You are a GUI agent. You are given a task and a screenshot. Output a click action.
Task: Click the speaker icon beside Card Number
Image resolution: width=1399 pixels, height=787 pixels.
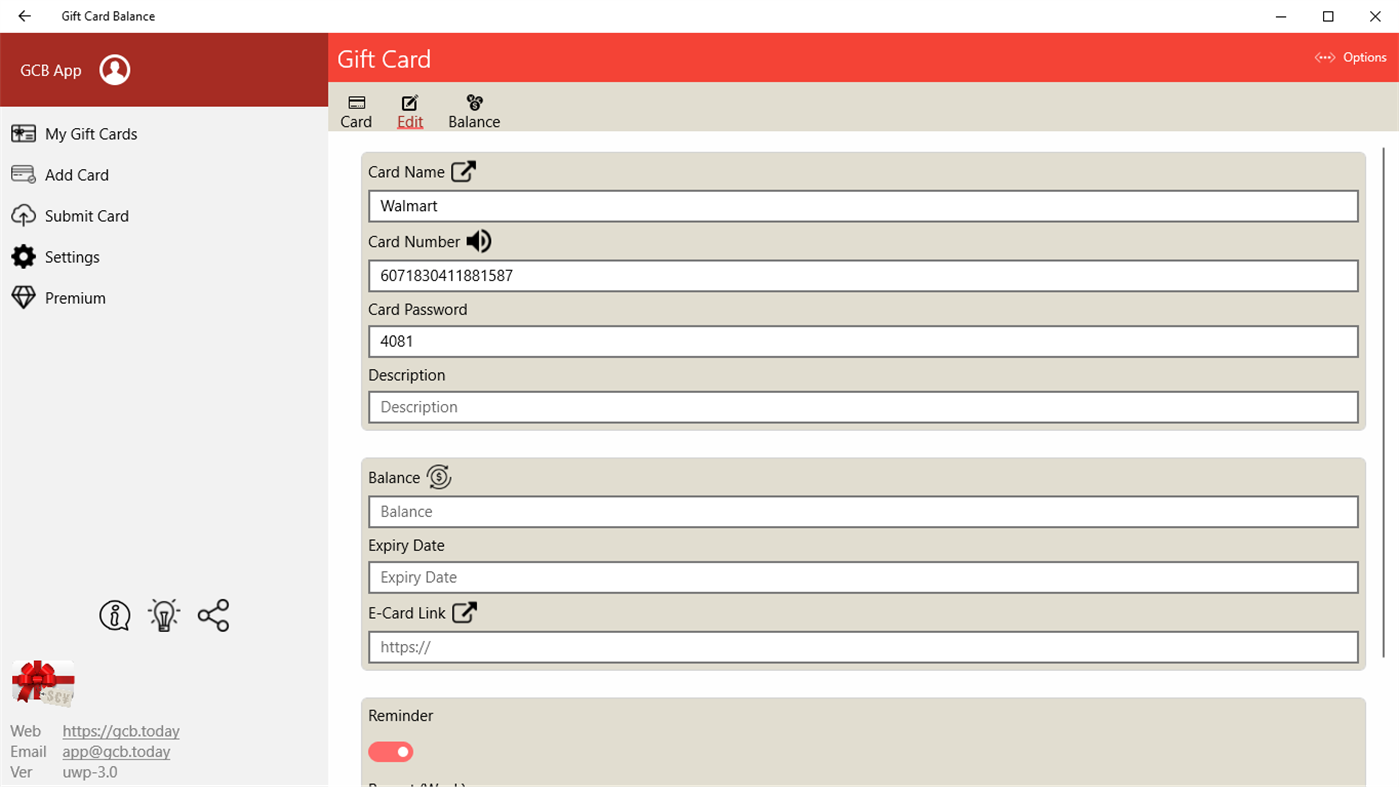pyautogui.click(x=478, y=241)
